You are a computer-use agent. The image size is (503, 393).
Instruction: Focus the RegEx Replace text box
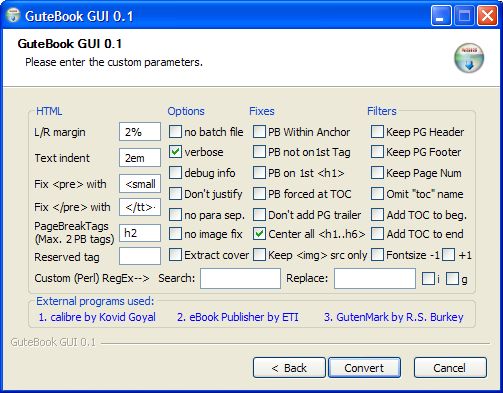pyautogui.click(x=375, y=278)
